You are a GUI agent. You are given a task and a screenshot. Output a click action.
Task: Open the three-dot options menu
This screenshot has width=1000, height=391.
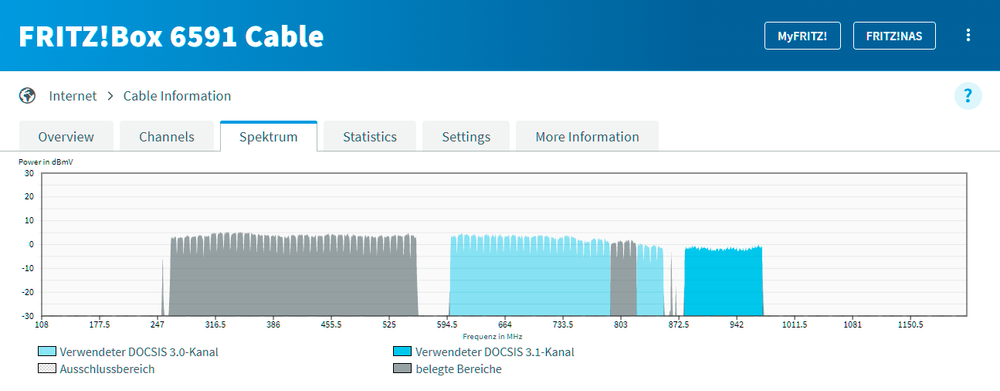click(x=967, y=36)
